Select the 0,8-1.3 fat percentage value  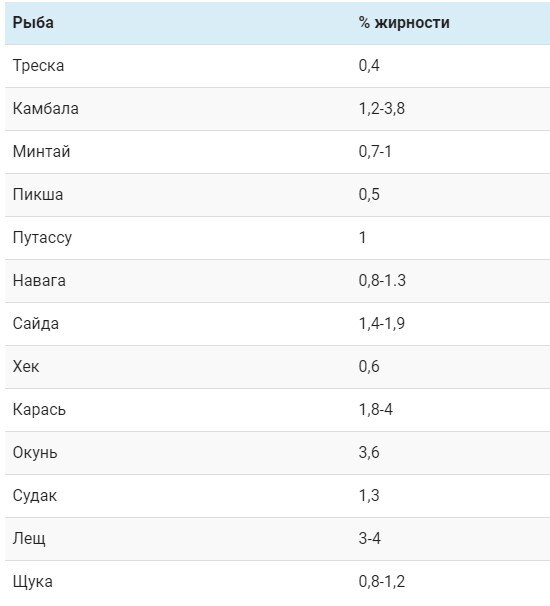(382, 280)
